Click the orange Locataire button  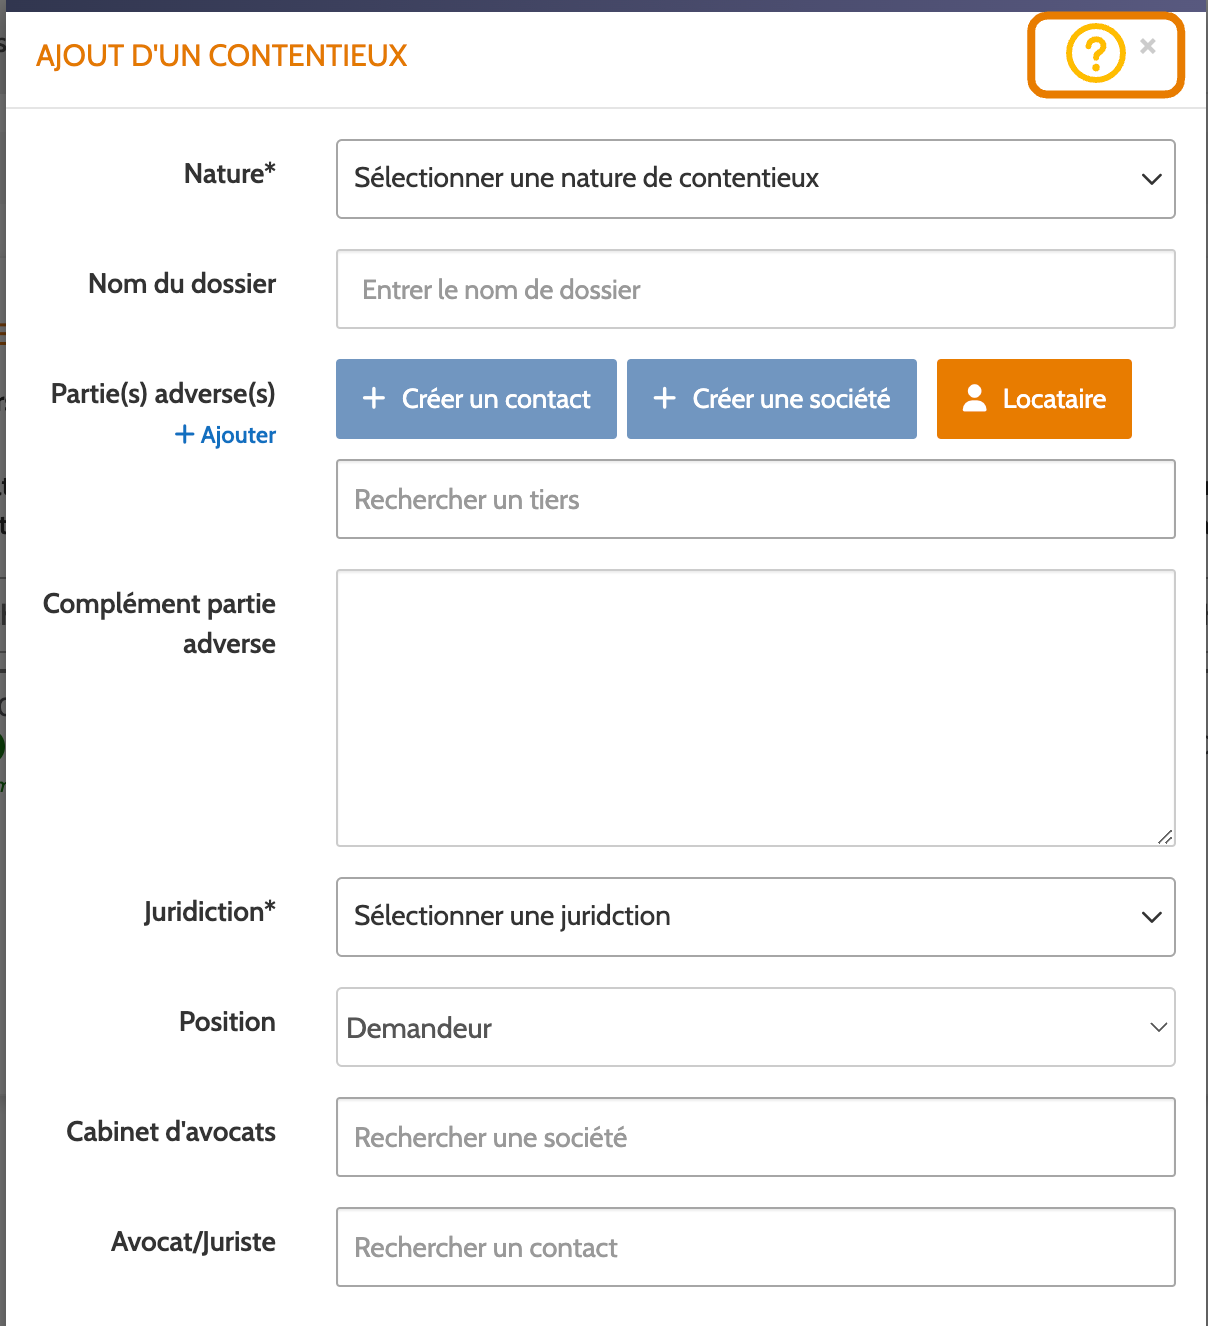pyautogui.click(x=1034, y=399)
